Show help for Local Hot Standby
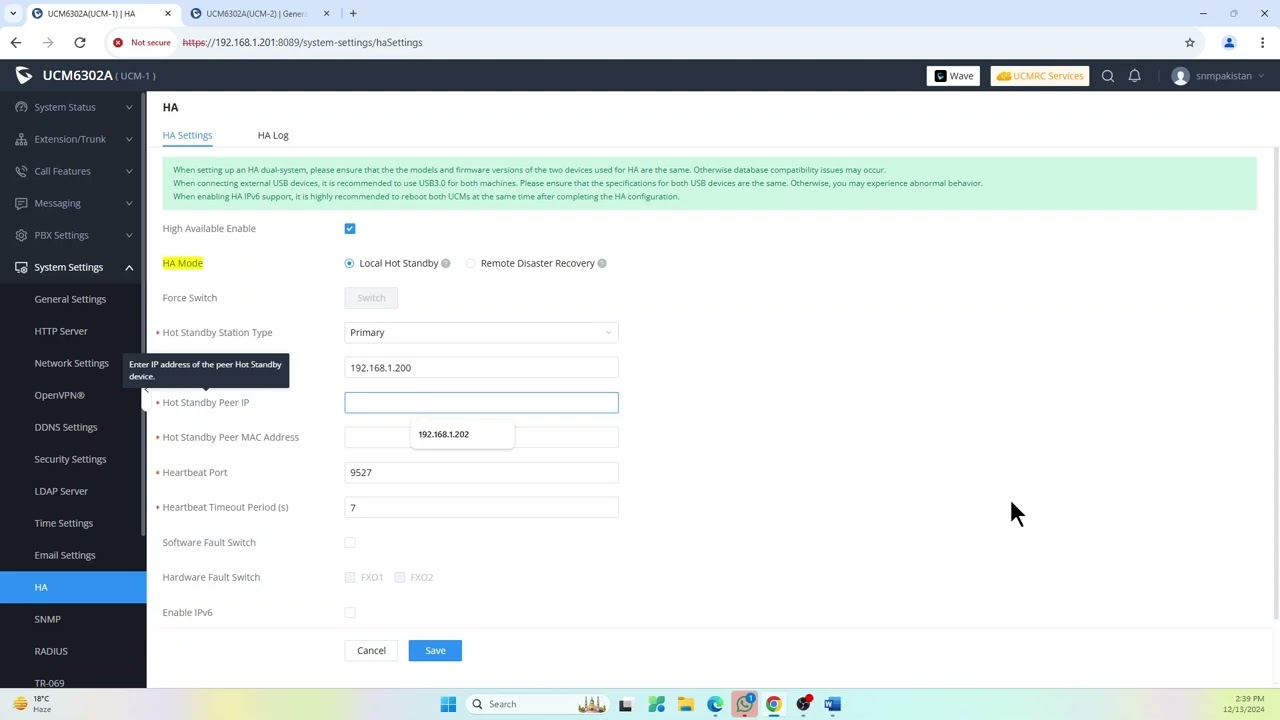Screen dimensions: 1280x720 [446, 263]
